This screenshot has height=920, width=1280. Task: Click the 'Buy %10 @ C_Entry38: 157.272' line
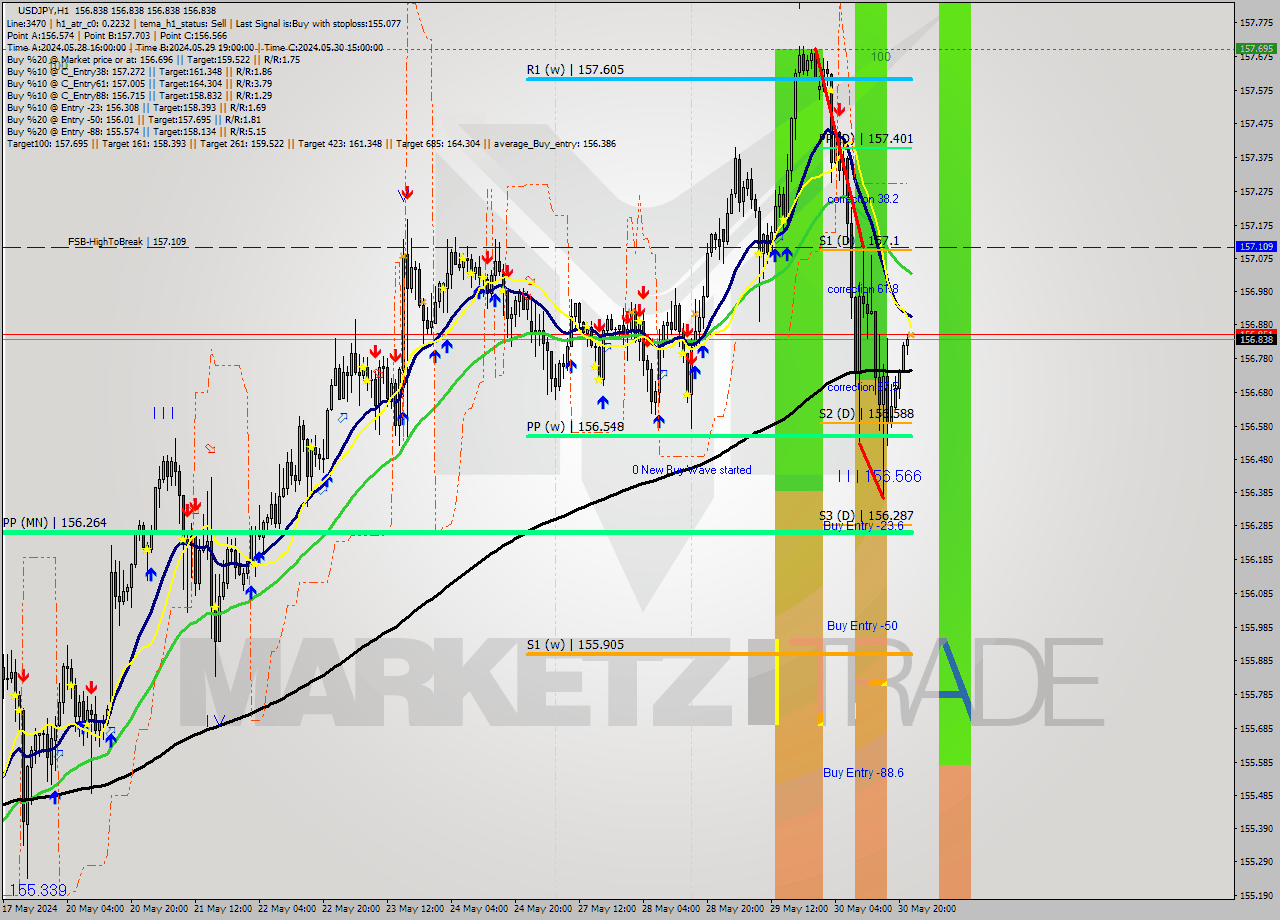(139, 71)
